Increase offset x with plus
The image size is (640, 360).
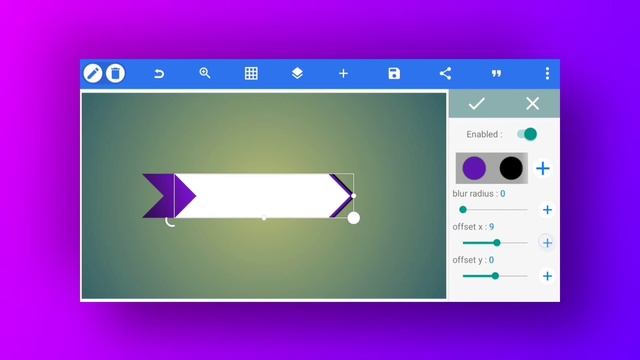[x=547, y=243]
